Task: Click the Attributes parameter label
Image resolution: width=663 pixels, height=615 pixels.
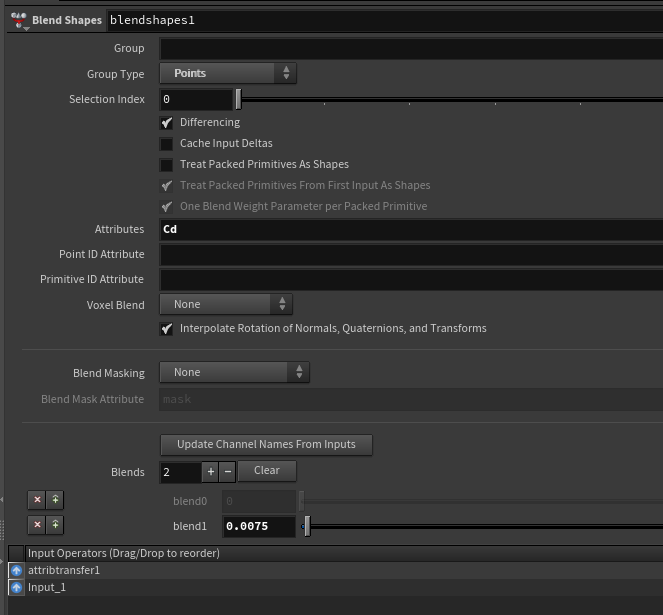Action: click(119, 229)
